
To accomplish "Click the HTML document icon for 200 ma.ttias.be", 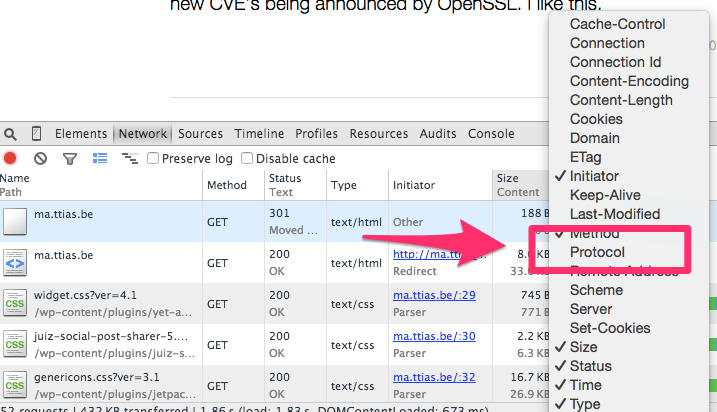I will (15, 262).
